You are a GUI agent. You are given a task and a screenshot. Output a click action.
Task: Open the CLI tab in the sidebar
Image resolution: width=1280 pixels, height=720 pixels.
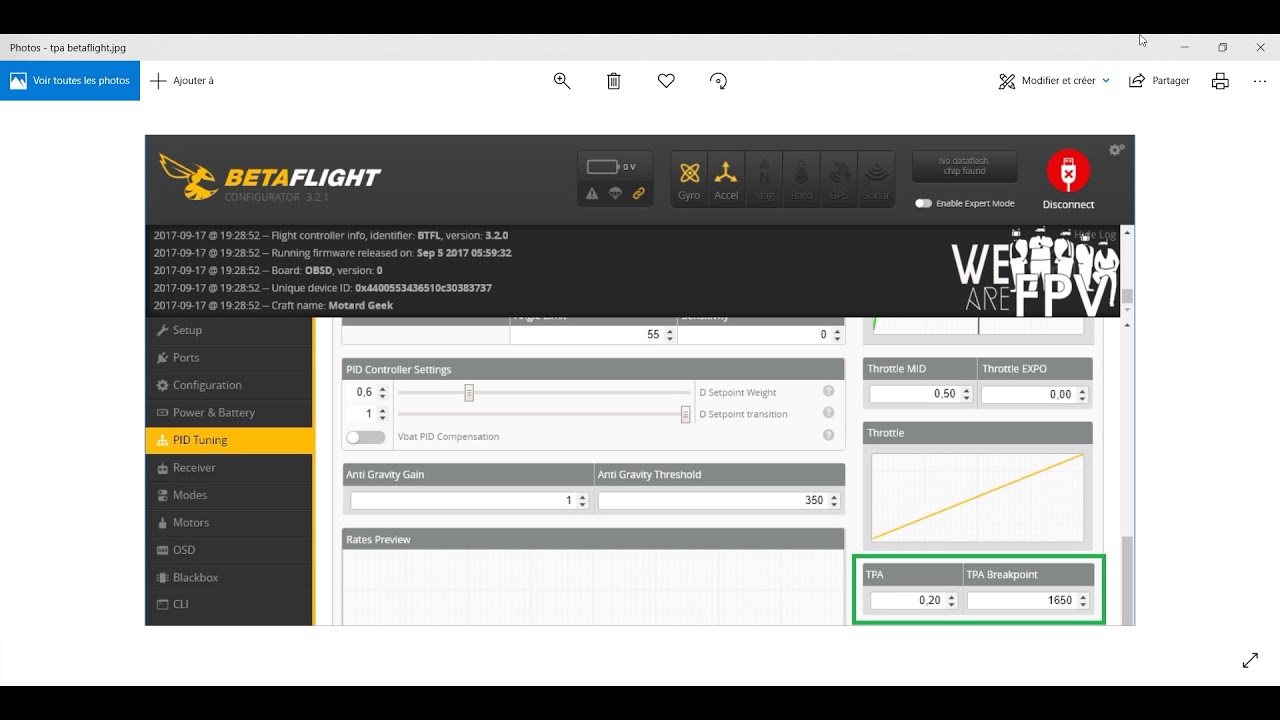pos(229,604)
